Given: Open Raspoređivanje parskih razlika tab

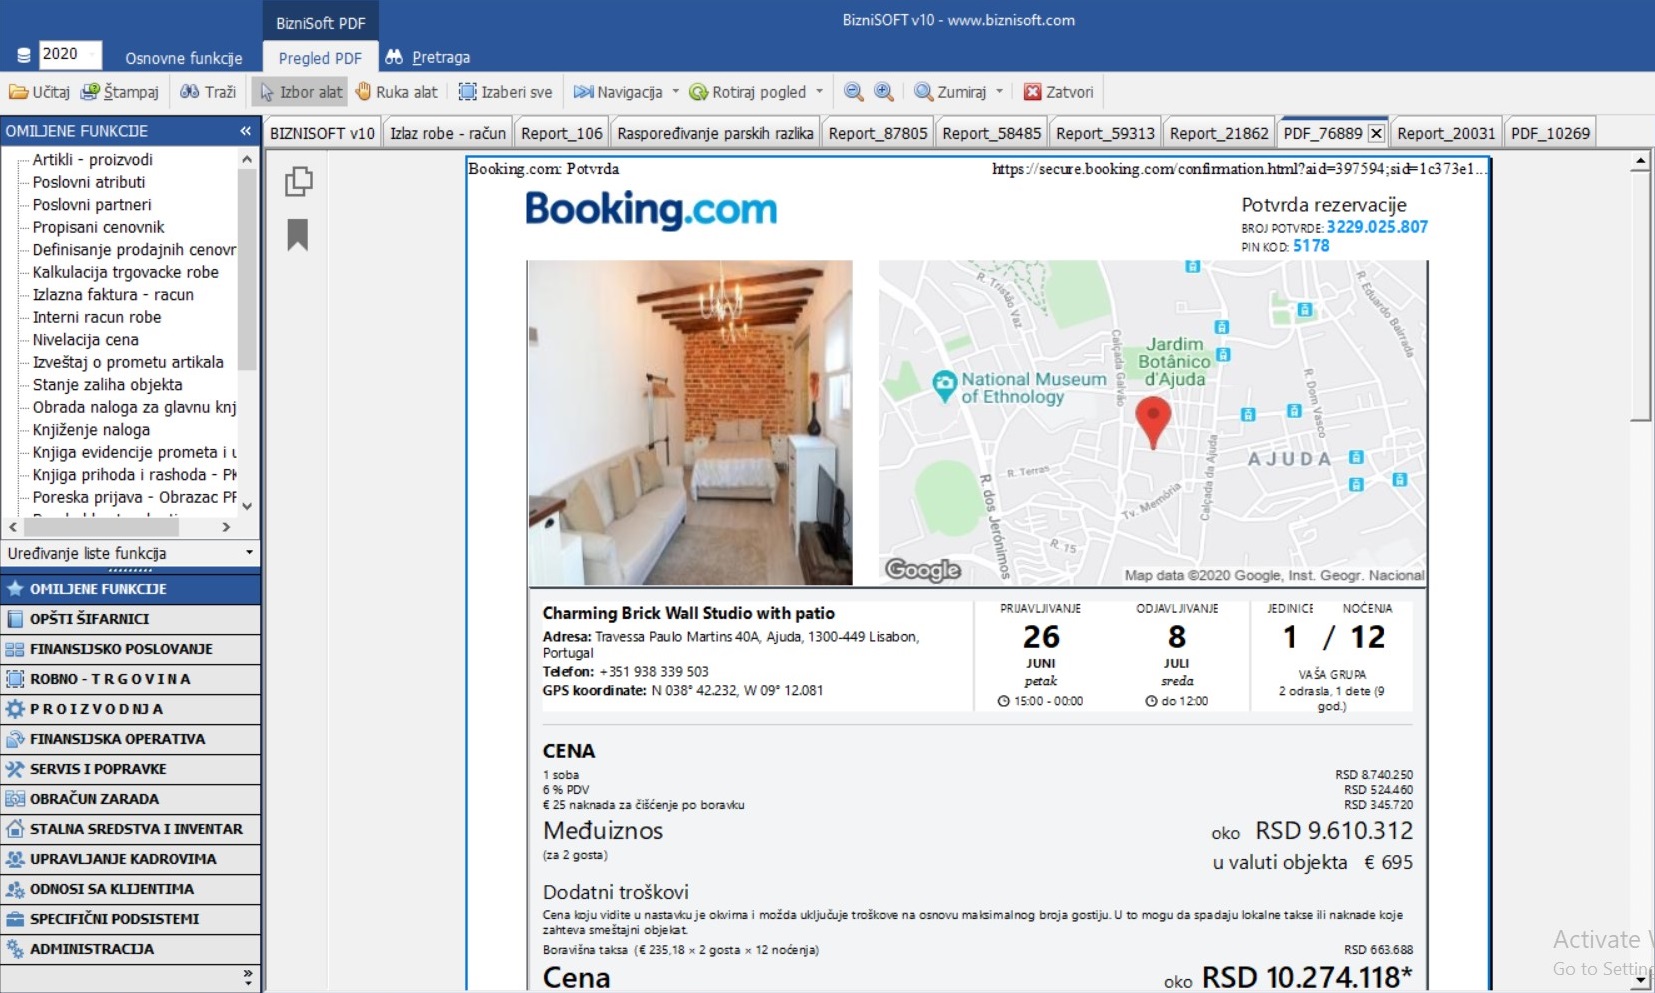Looking at the screenshot, I should point(715,133).
